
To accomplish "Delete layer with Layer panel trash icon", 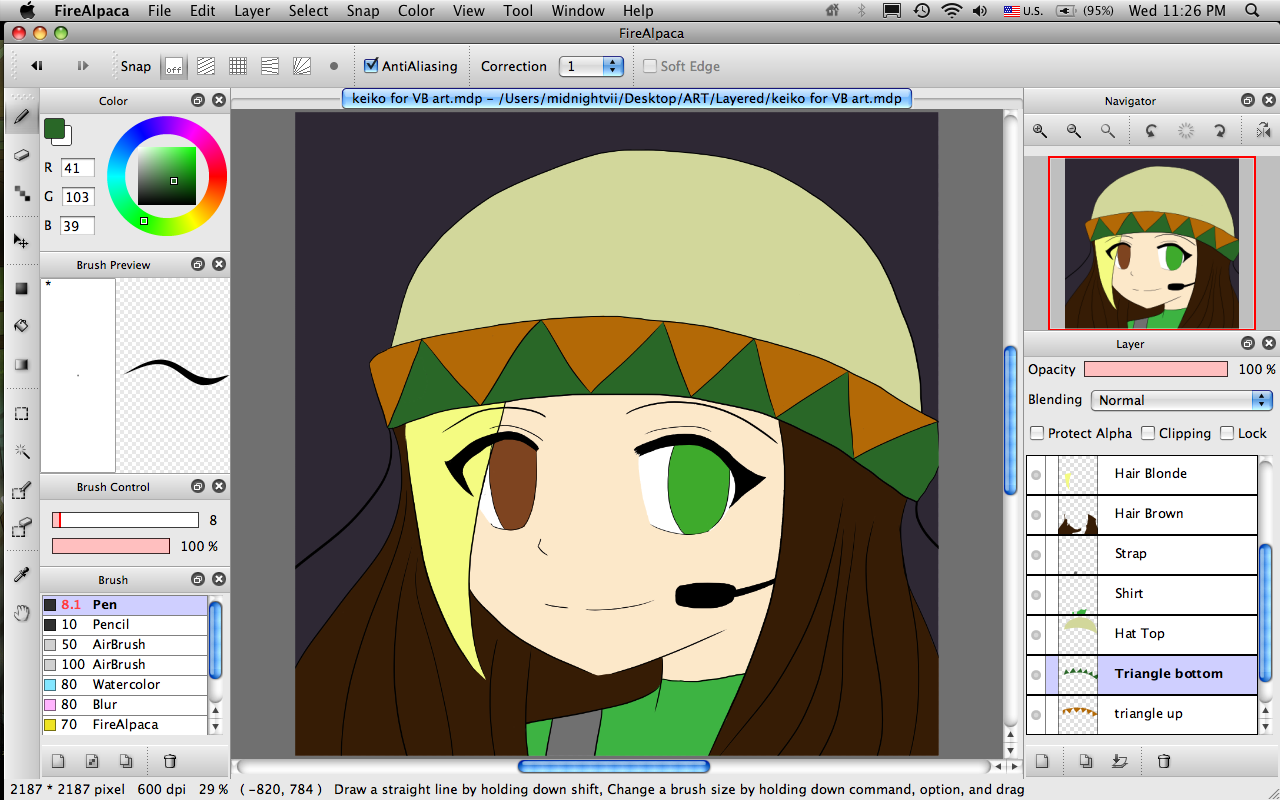I will pyautogui.click(x=1164, y=762).
